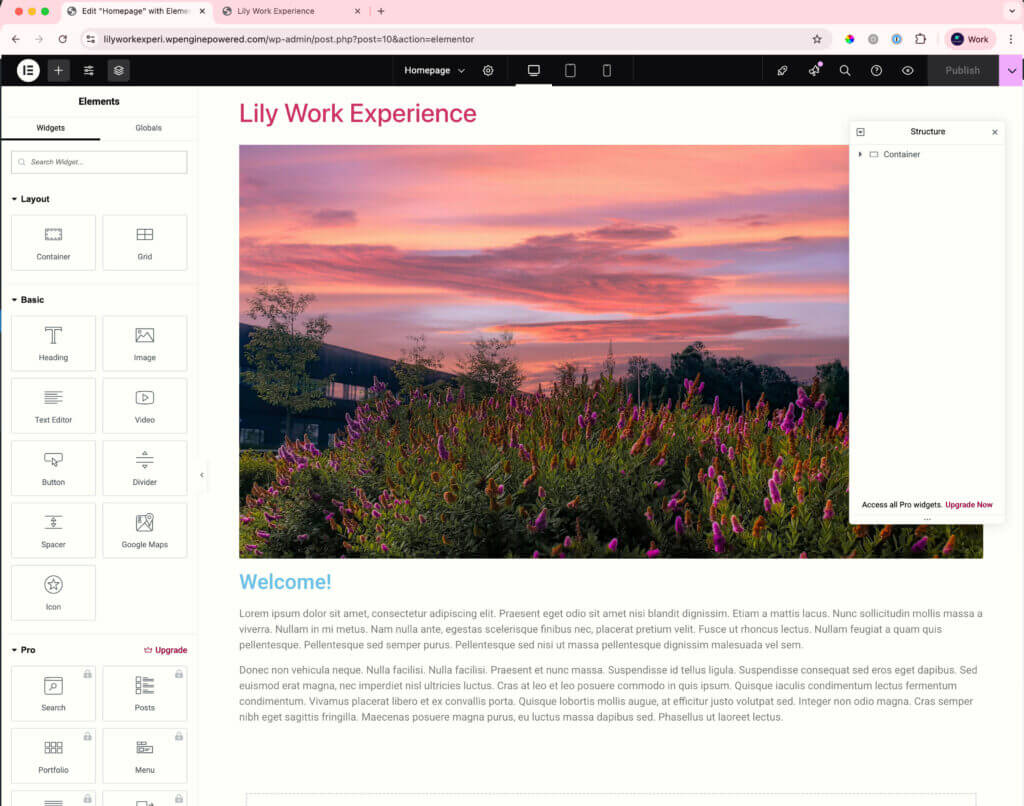Select the Container row in Structure
The width and height of the screenshot is (1024, 806).
coord(927,154)
